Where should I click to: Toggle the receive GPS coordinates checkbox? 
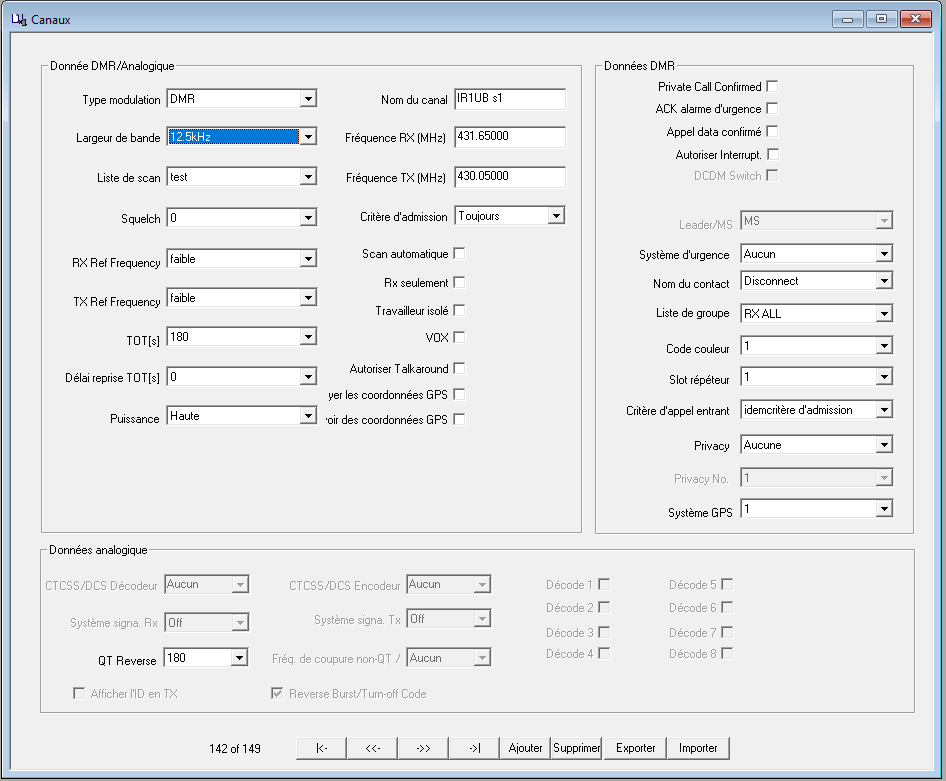[459, 419]
